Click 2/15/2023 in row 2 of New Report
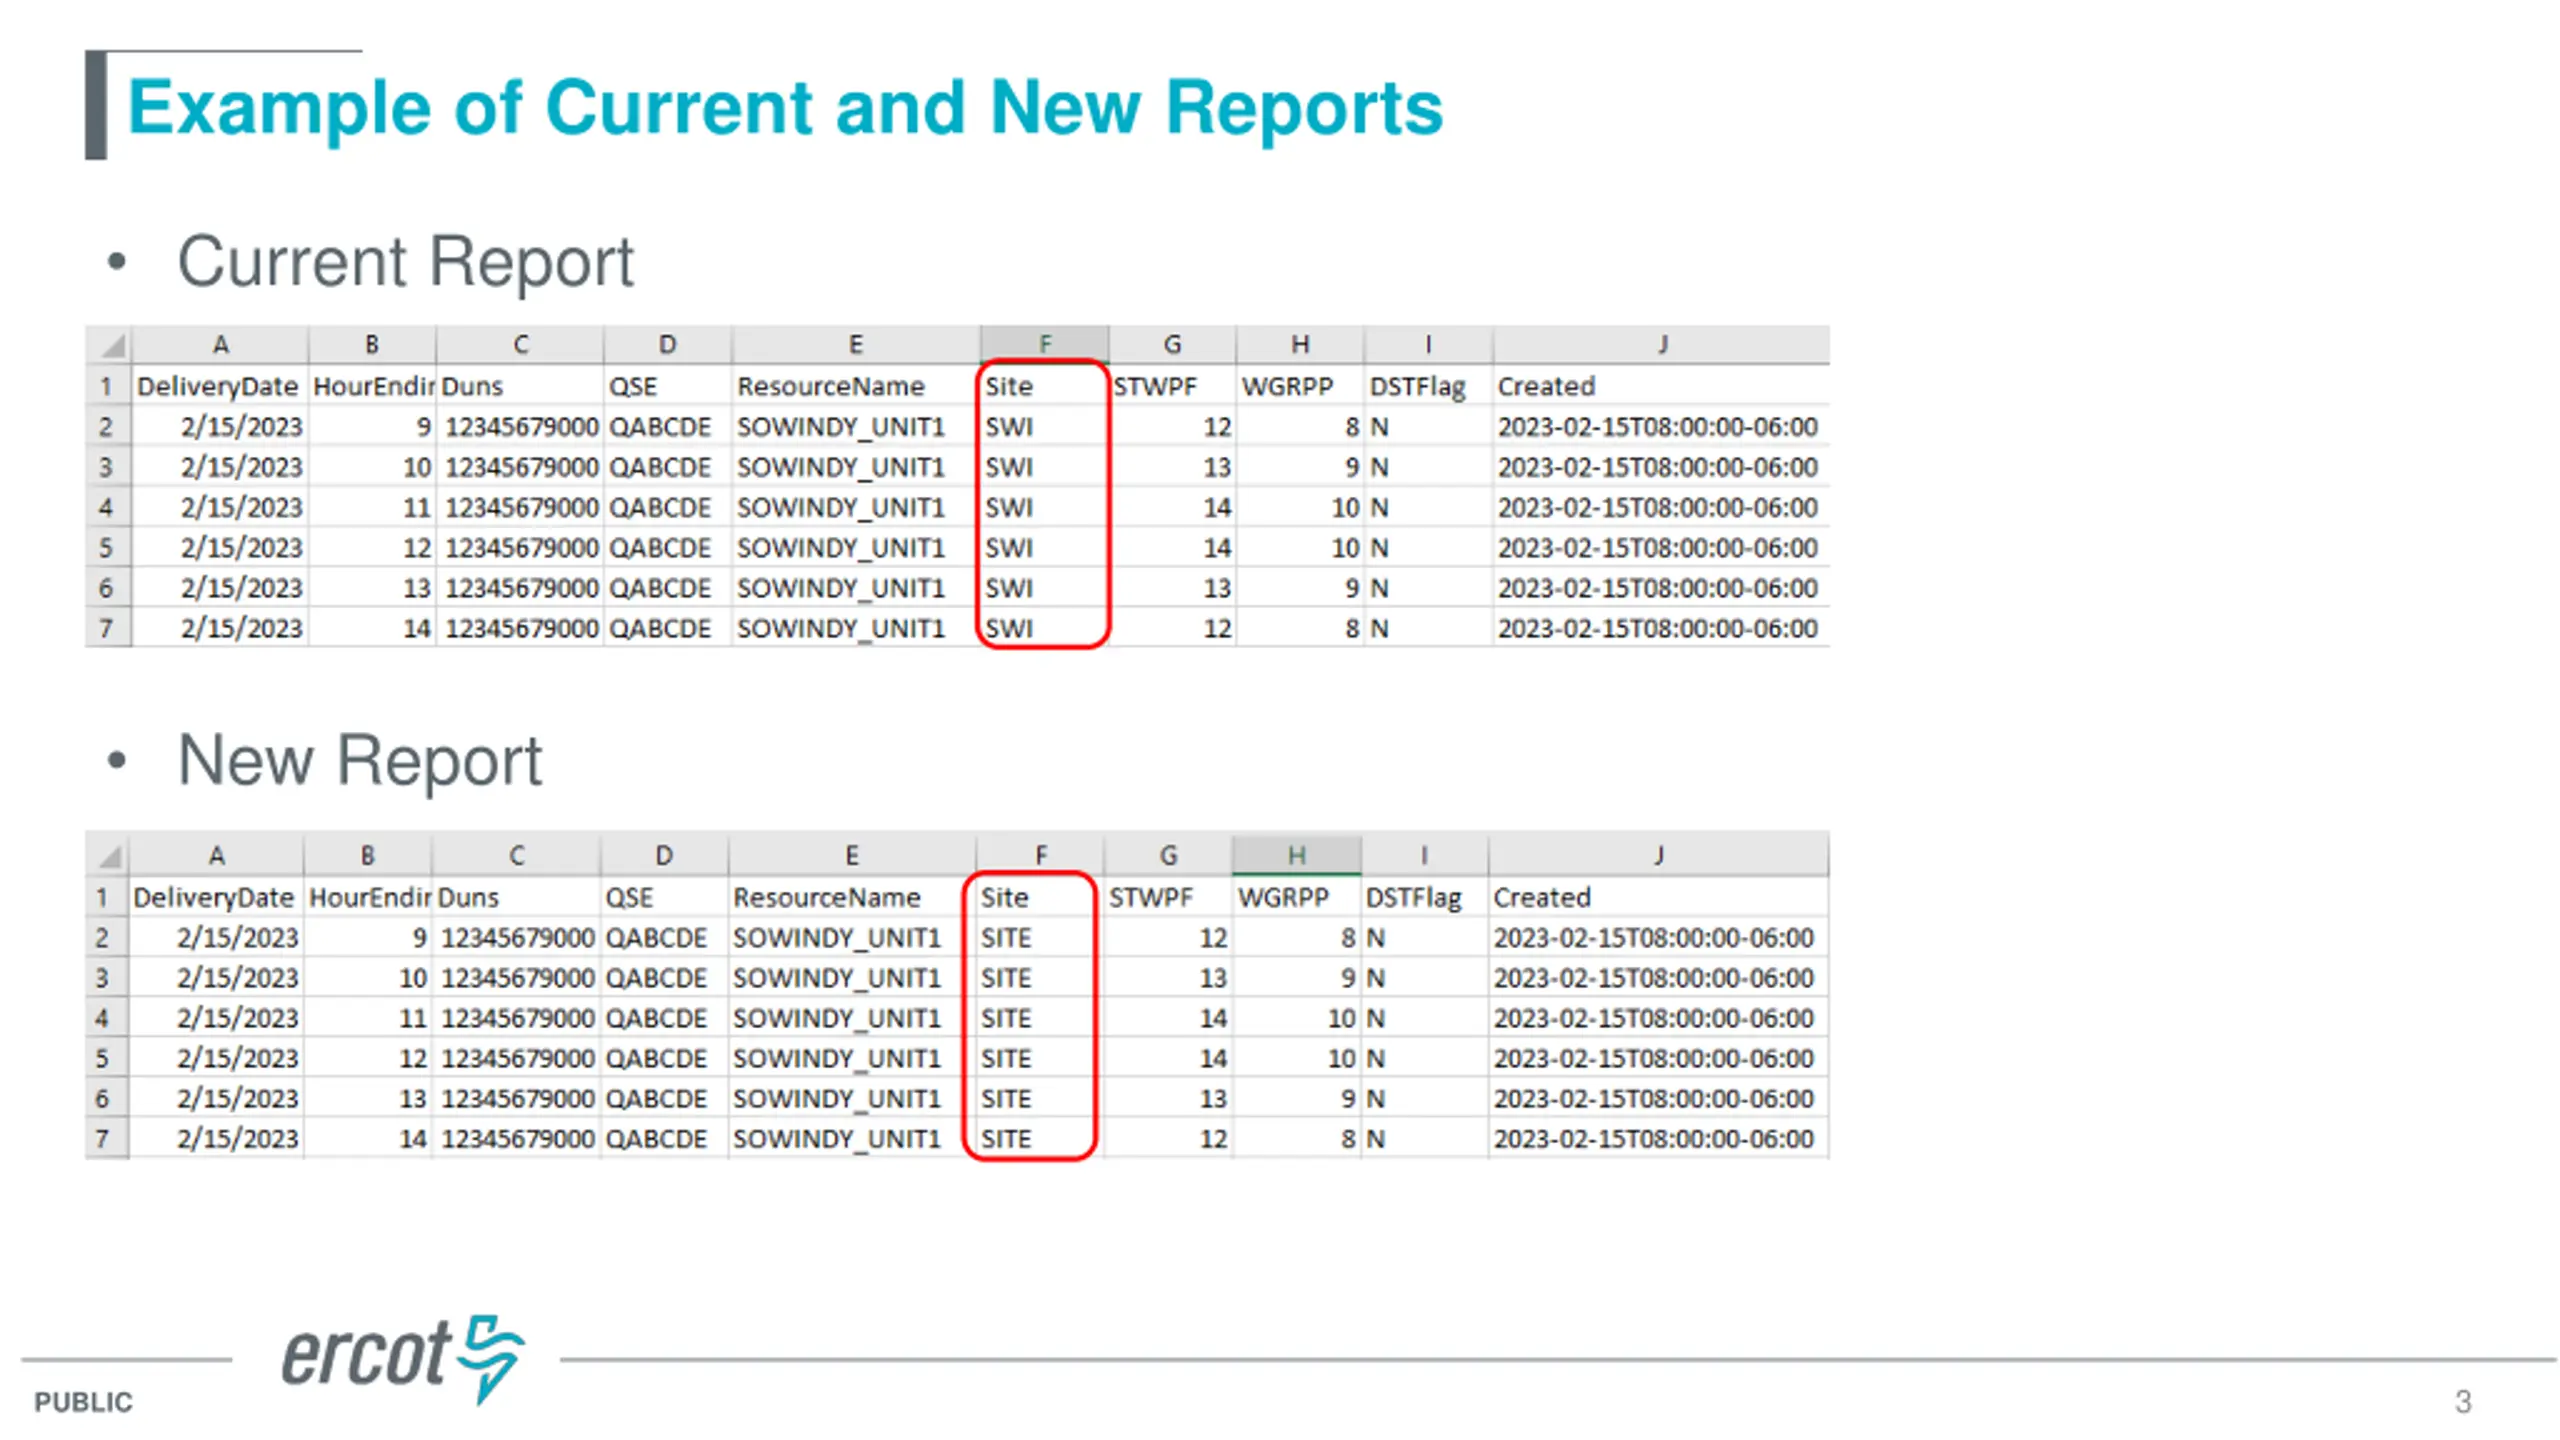Viewport: 2560px width, 1440px height. pos(216,938)
